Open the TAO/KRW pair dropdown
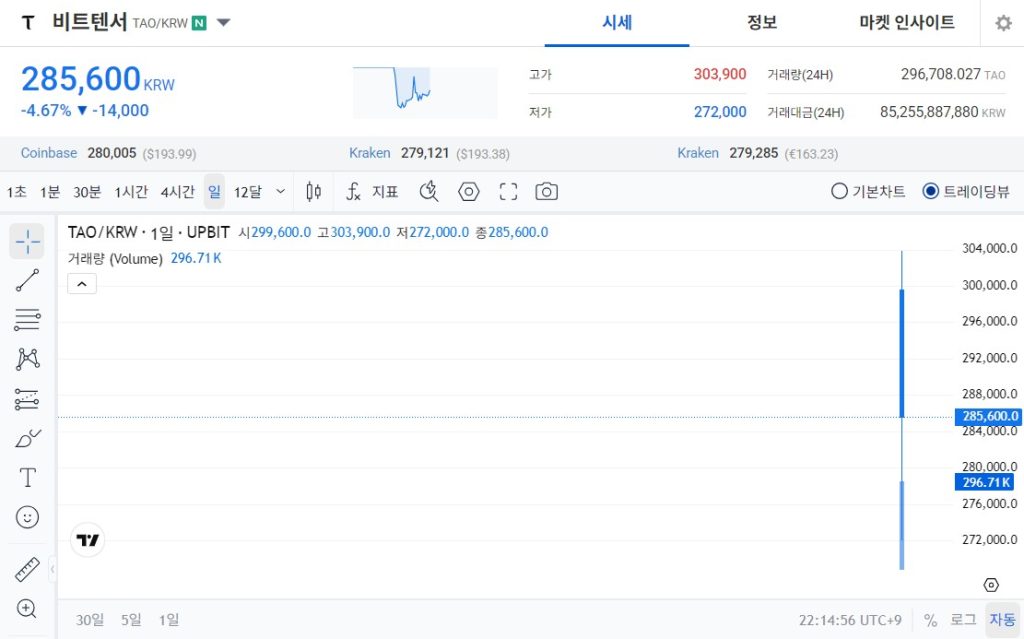The image size is (1024, 639). point(223,22)
